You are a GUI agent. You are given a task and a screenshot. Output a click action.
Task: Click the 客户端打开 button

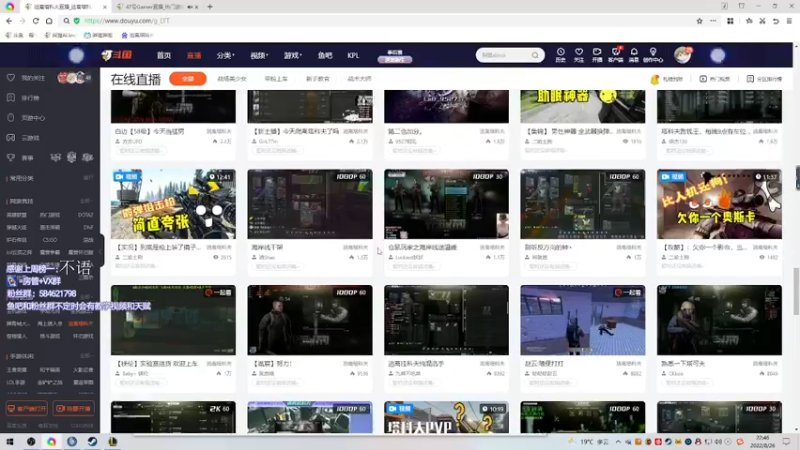click(x=27, y=409)
